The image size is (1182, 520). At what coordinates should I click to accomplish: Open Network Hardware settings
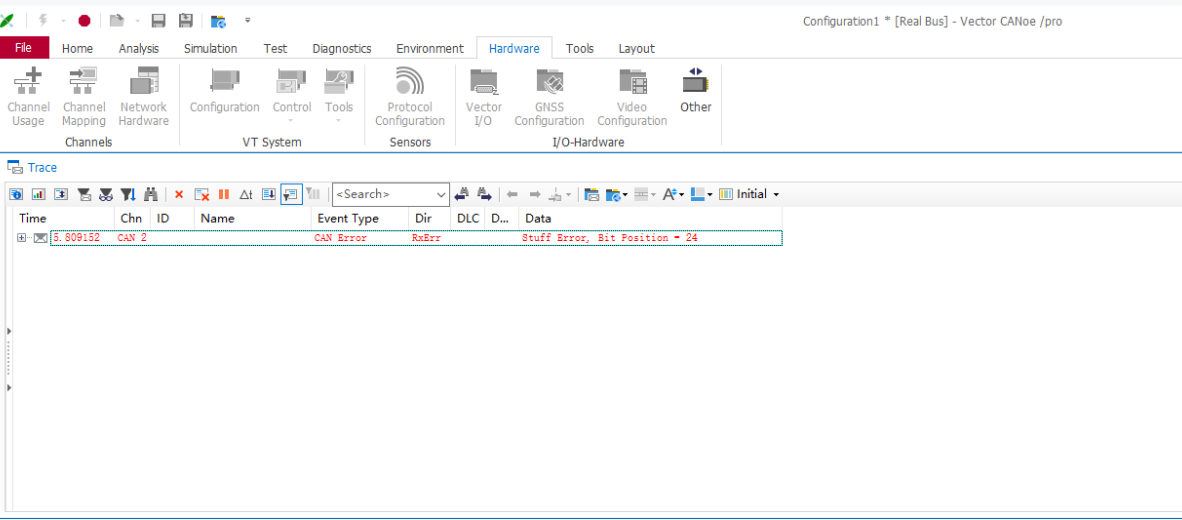click(143, 97)
